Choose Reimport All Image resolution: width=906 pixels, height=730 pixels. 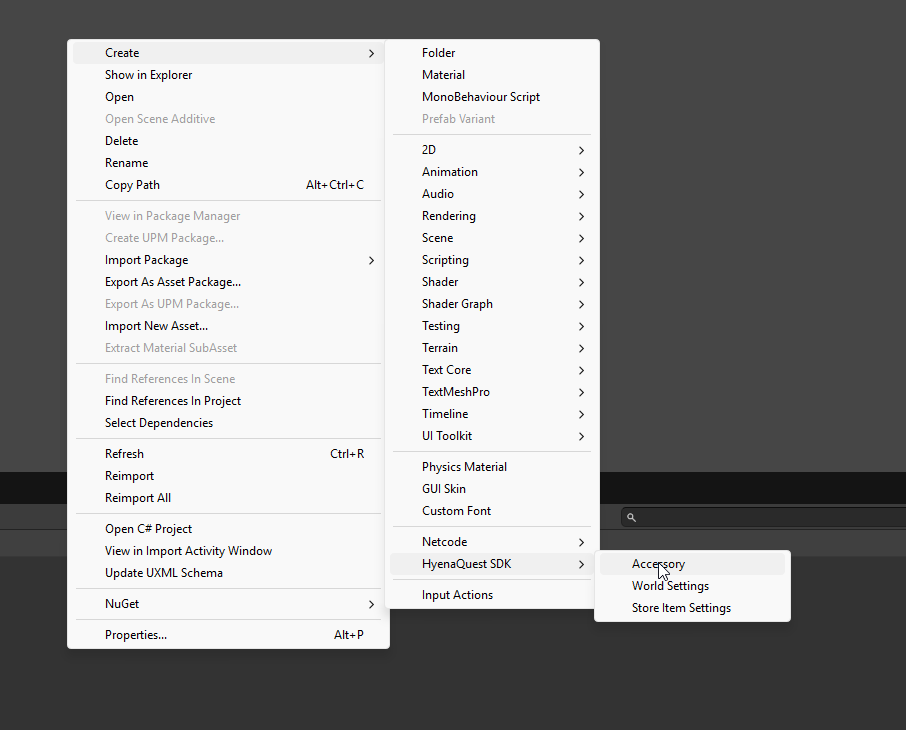coord(228,498)
